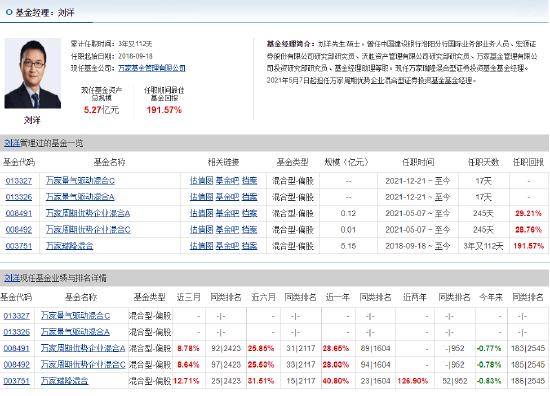This screenshot has height=396, width=550.
Task: Open 万家景气驱动混合C in performance ranking table
Action: [75, 316]
